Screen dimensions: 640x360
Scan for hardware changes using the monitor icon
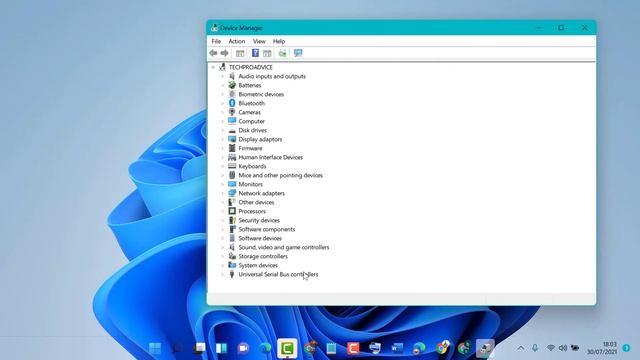pyautogui.click(x=298, y=53)
